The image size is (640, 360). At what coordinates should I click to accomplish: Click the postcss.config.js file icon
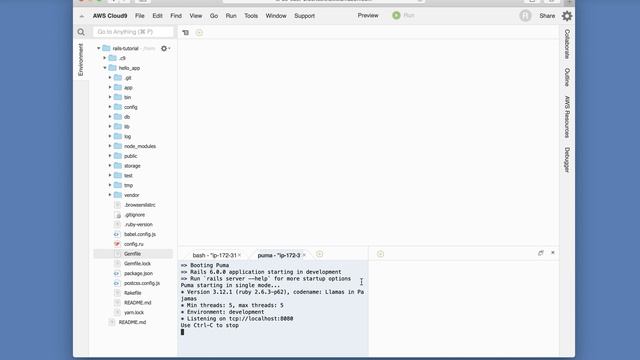pyautogui.click(x=117, y=283)
